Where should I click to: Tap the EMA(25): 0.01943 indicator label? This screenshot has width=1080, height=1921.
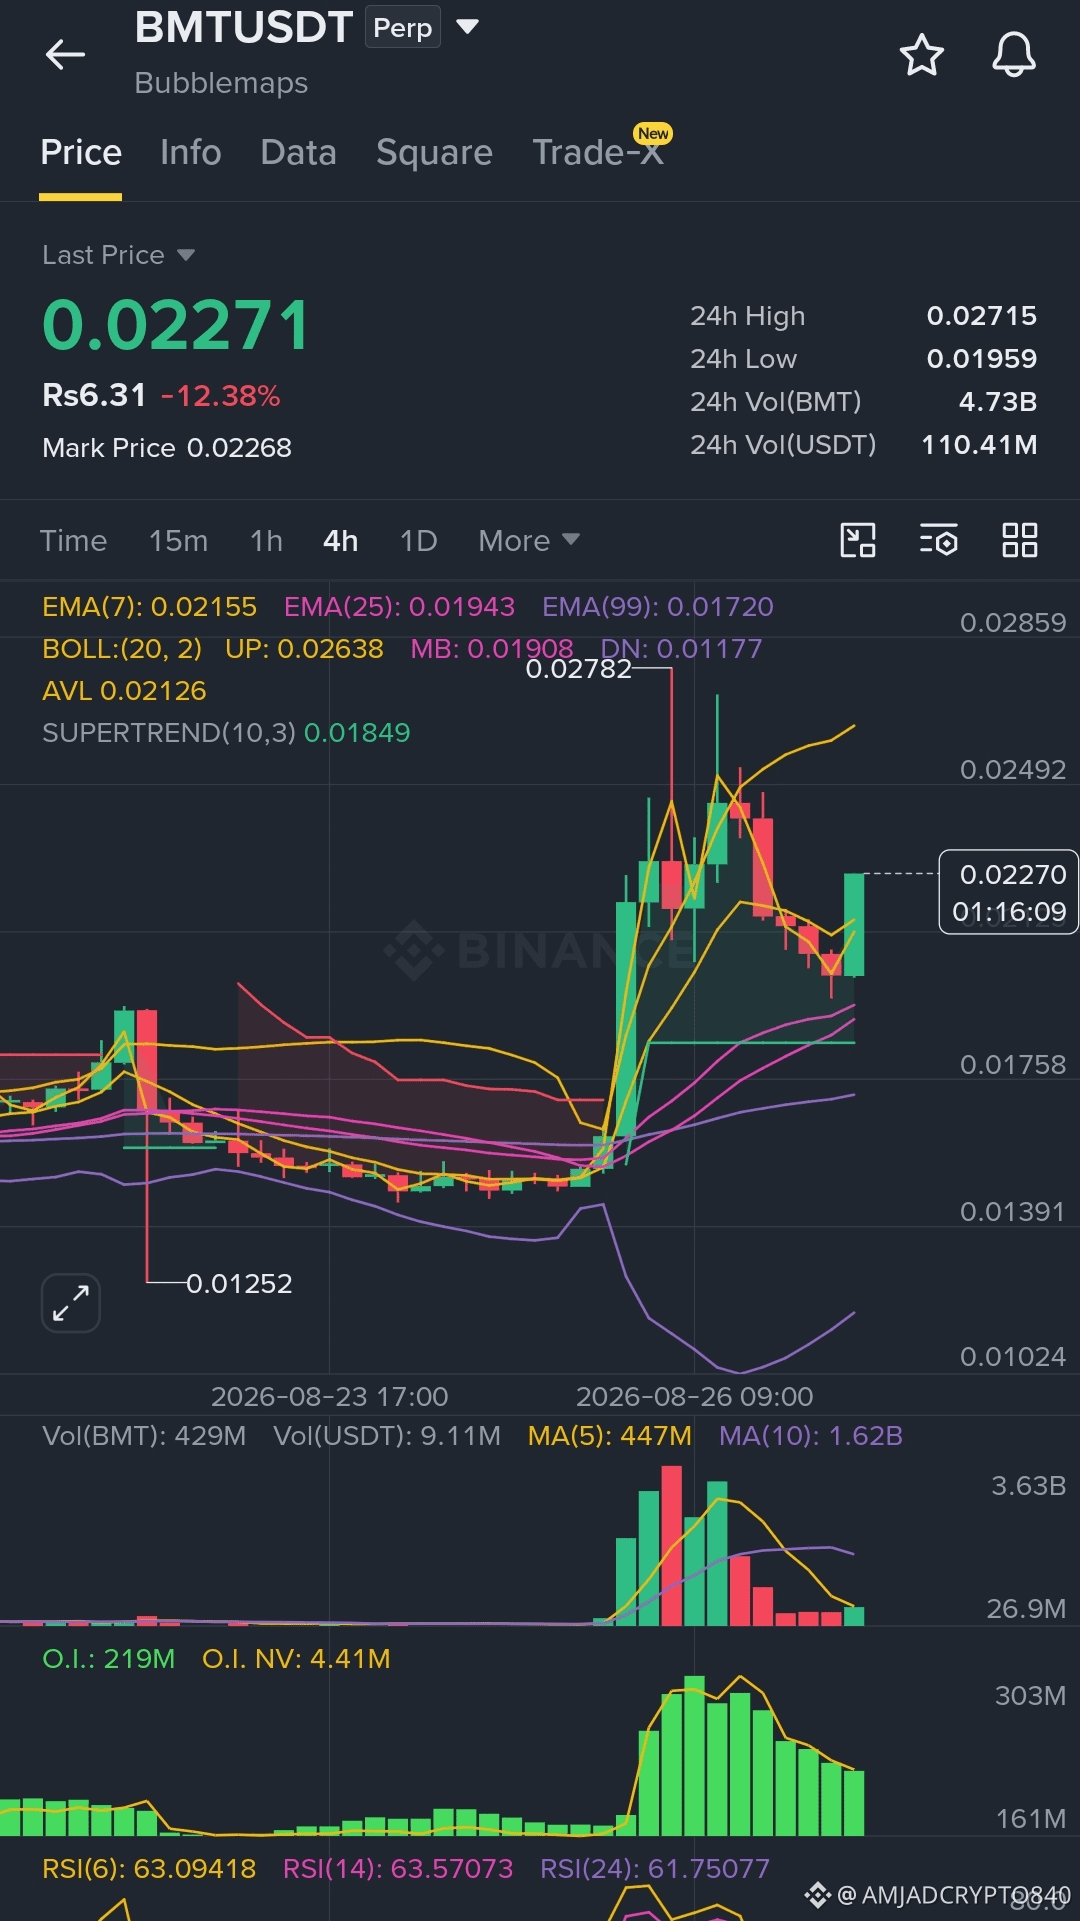click(x=399, y=607)
